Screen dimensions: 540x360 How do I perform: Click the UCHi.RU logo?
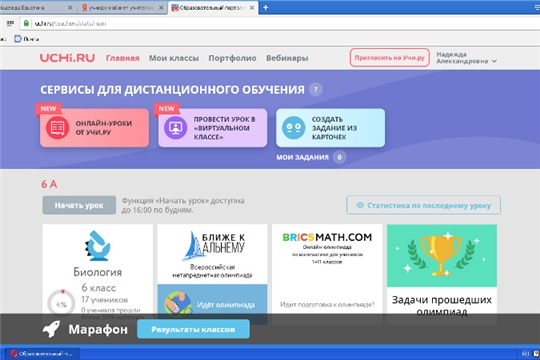(x=67, y=58)
